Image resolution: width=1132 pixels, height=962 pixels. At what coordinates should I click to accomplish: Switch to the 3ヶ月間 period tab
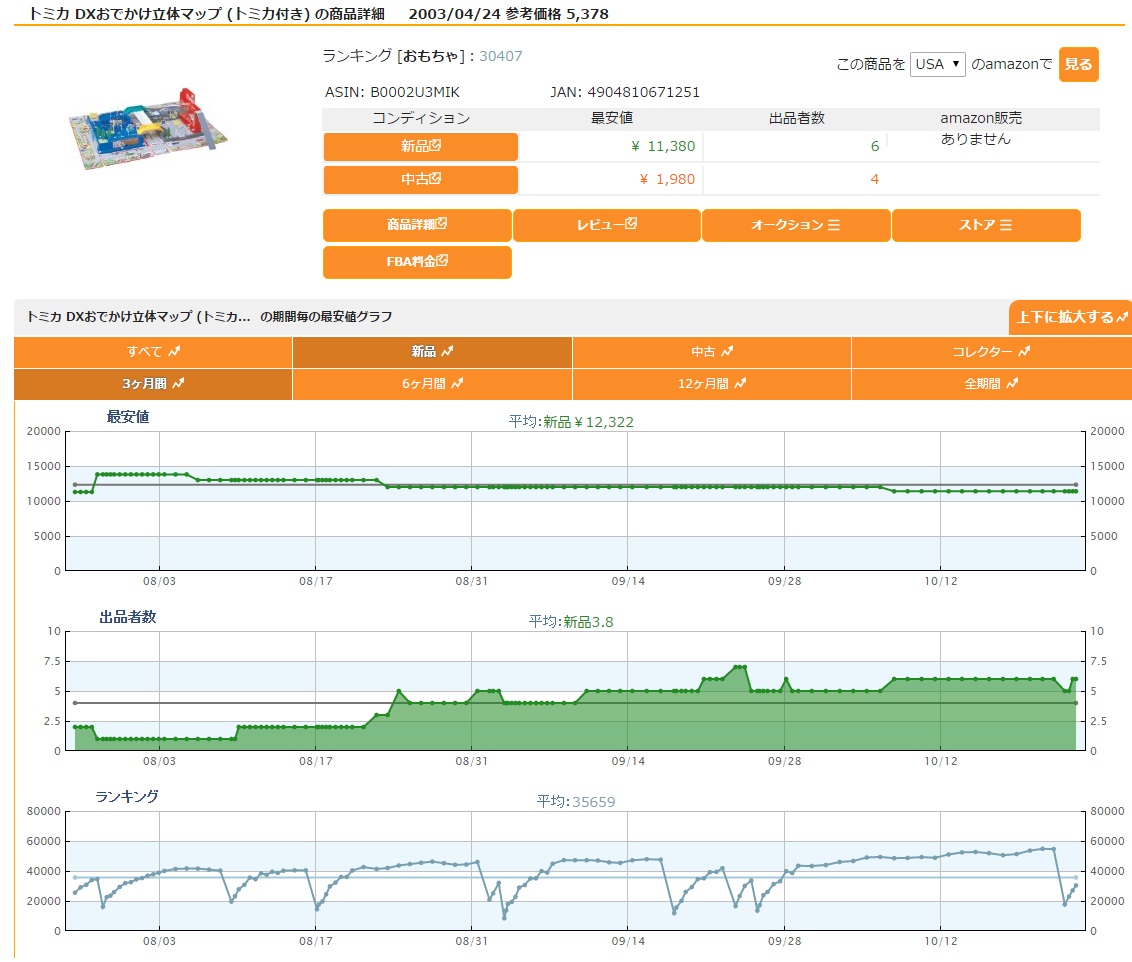click(153, 384)
